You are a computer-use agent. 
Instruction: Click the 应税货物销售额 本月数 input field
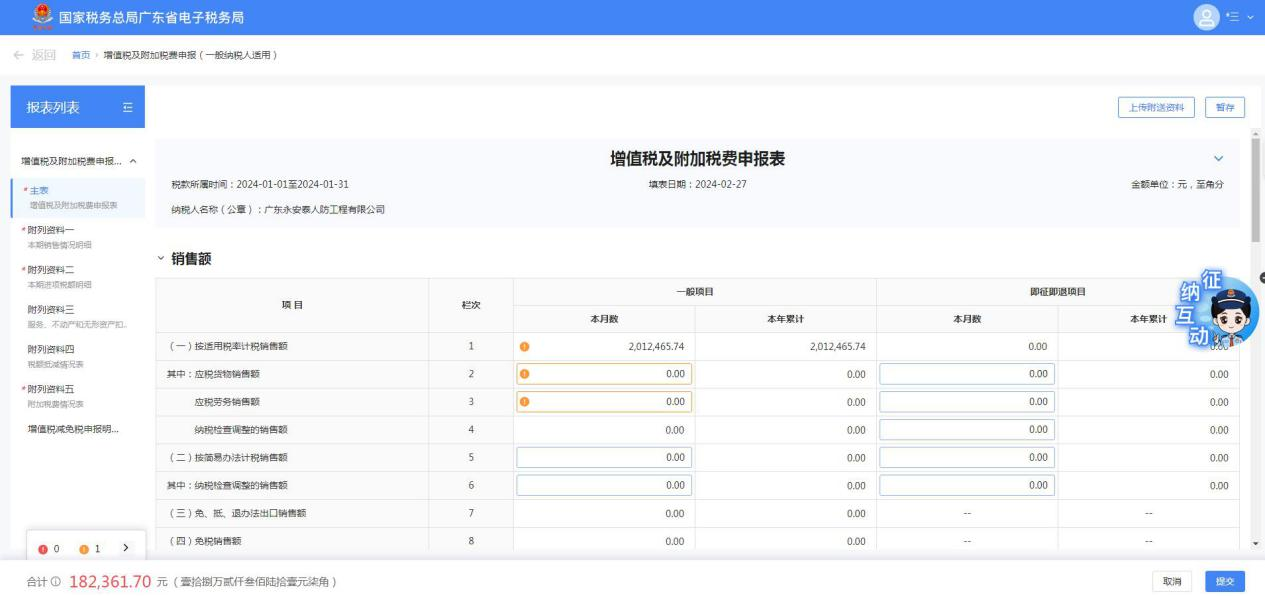pos(604,374)
